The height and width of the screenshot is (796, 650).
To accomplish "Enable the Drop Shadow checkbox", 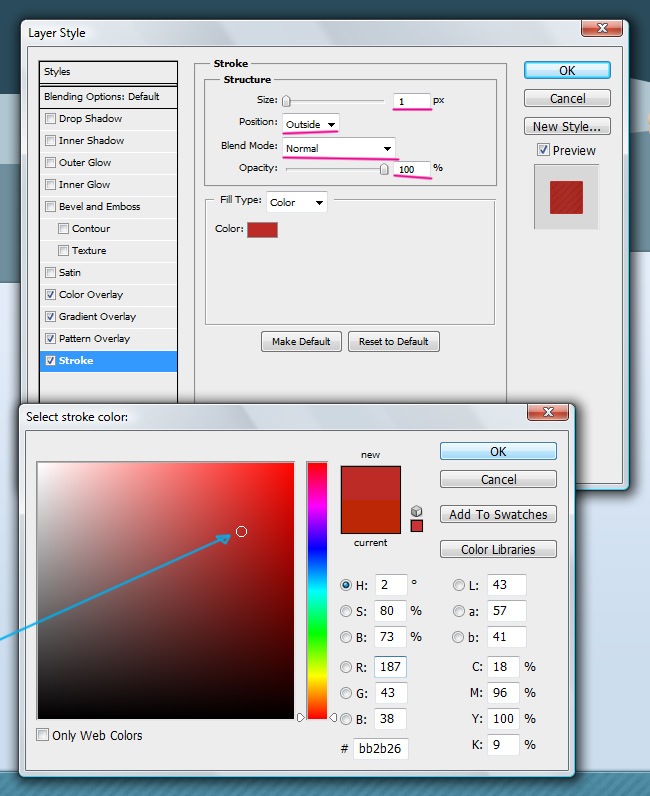I will (51, 119).
